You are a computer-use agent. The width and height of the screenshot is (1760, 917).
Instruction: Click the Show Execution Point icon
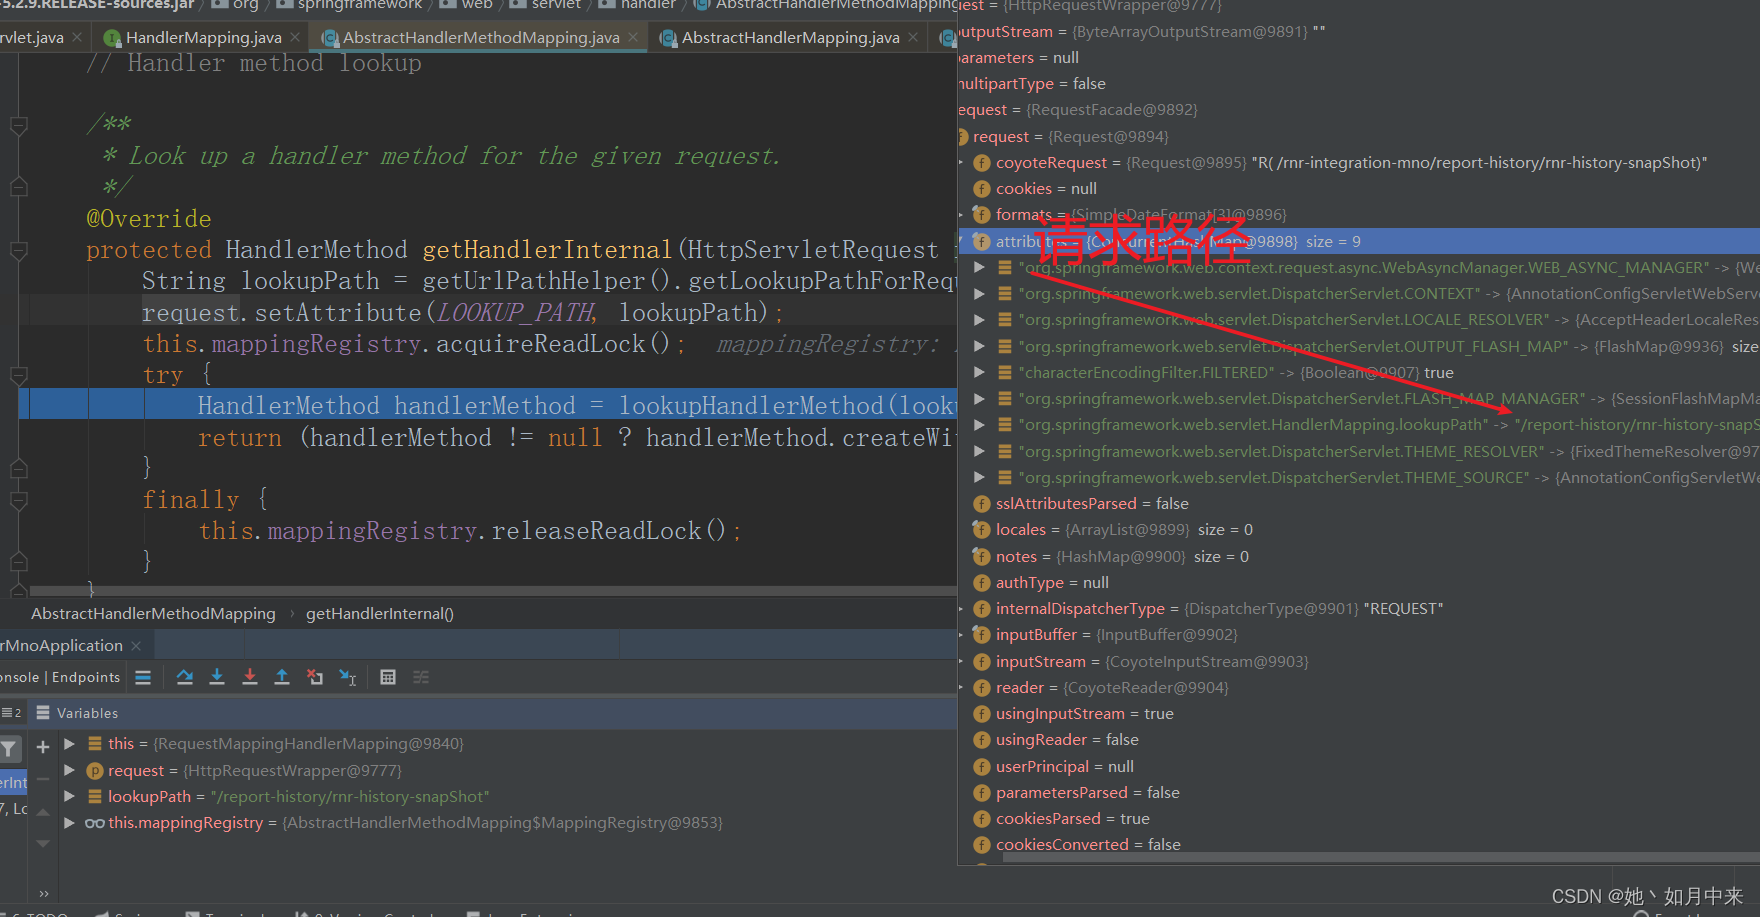click(x=143, y=677)
